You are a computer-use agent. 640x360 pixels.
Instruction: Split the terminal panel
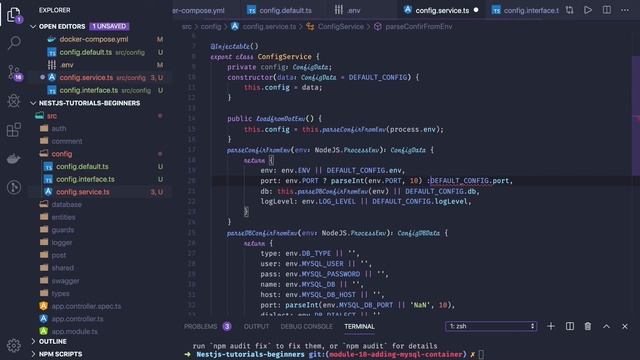point(569,326)
